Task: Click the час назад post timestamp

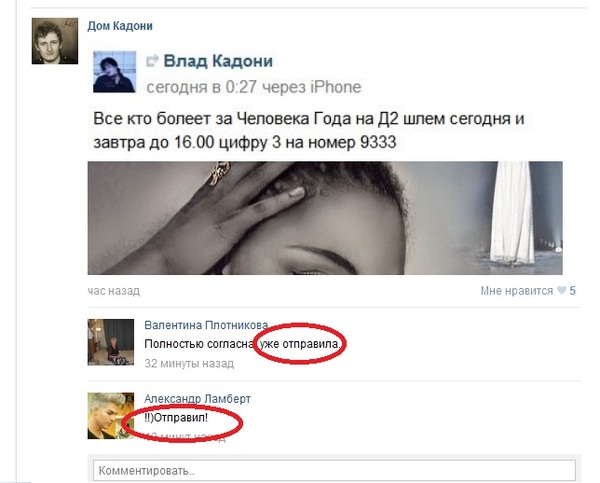Action: pyautogui.click(x=114, y=291)
